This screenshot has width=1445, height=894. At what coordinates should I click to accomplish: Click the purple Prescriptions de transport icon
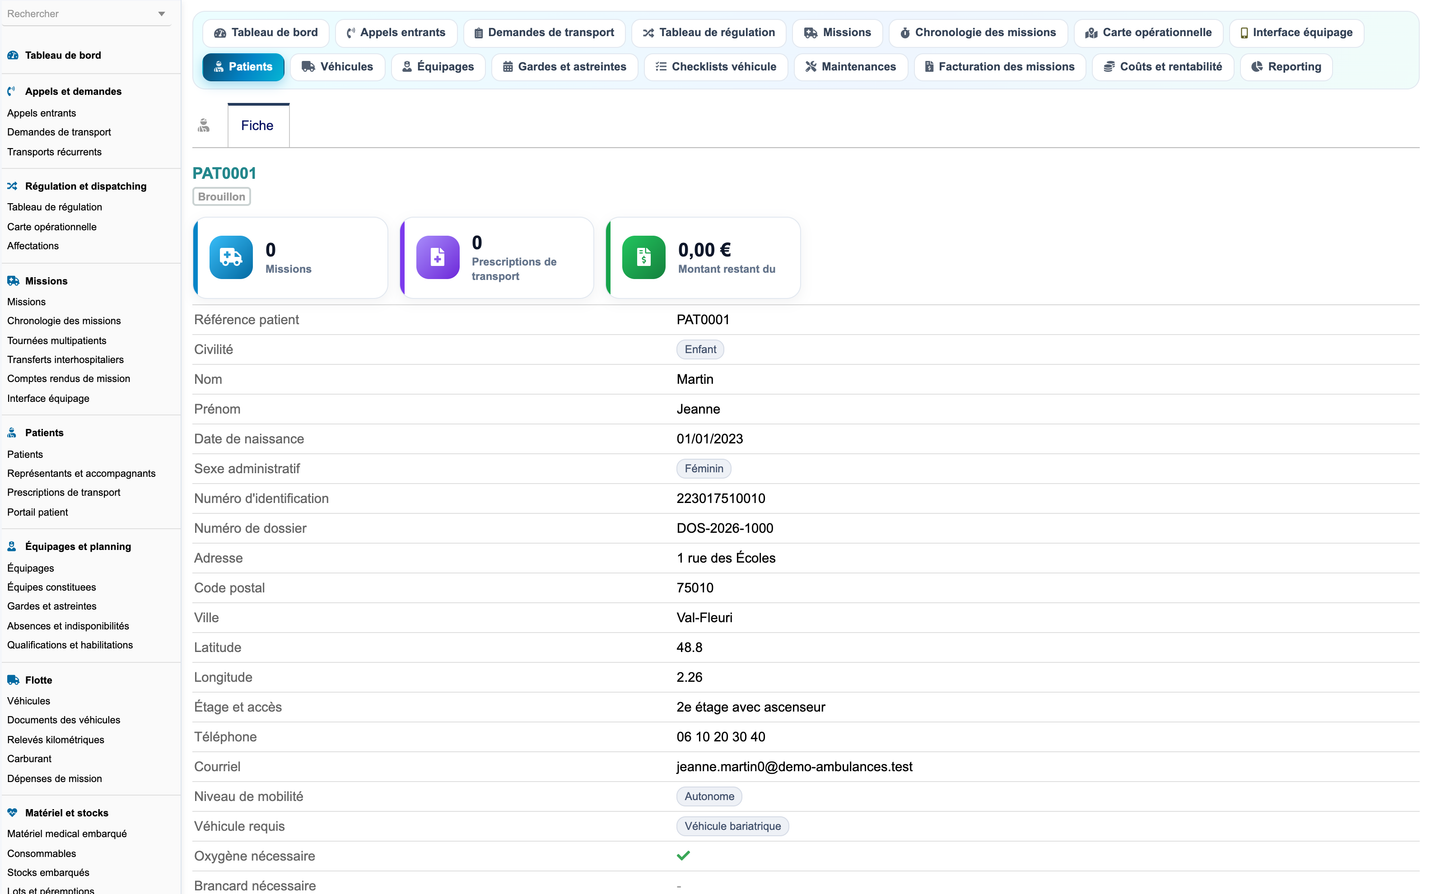(437, 258)
